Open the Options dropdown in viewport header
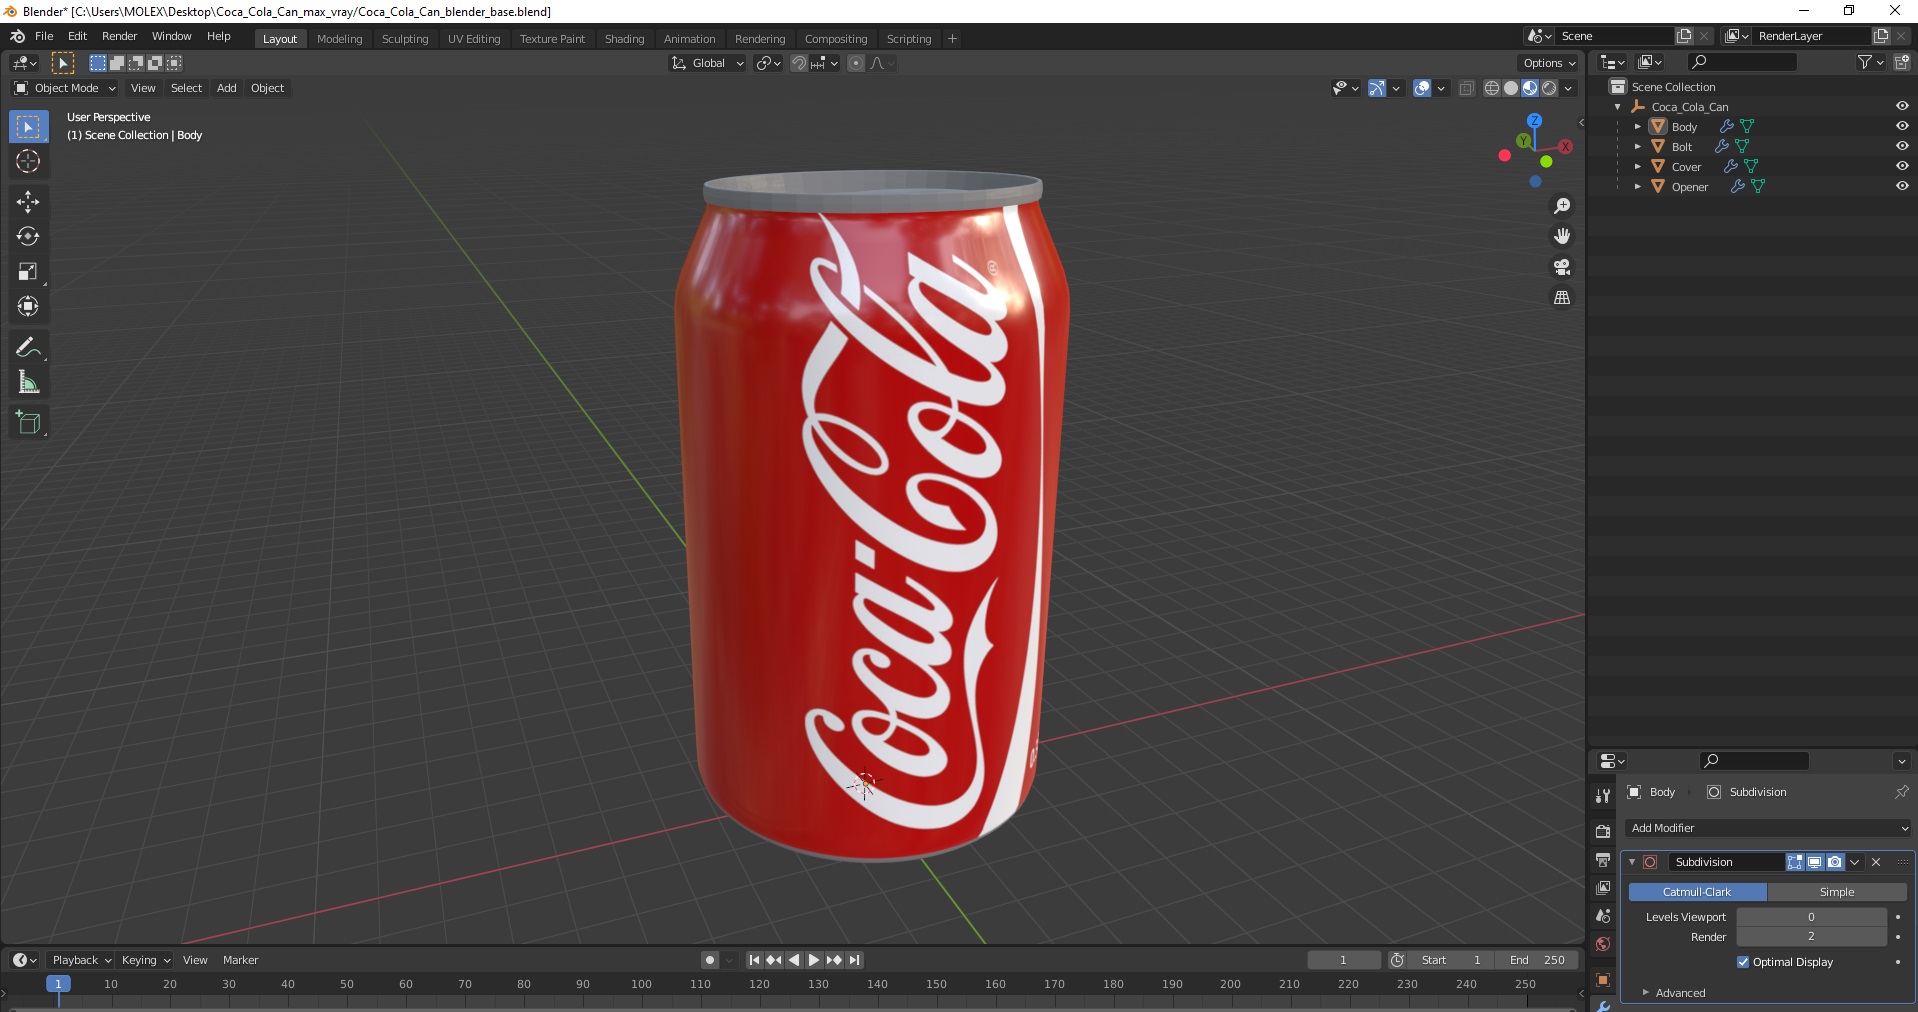The height and width of the screenshot is (1012, 1918). tap(1549, 63)
